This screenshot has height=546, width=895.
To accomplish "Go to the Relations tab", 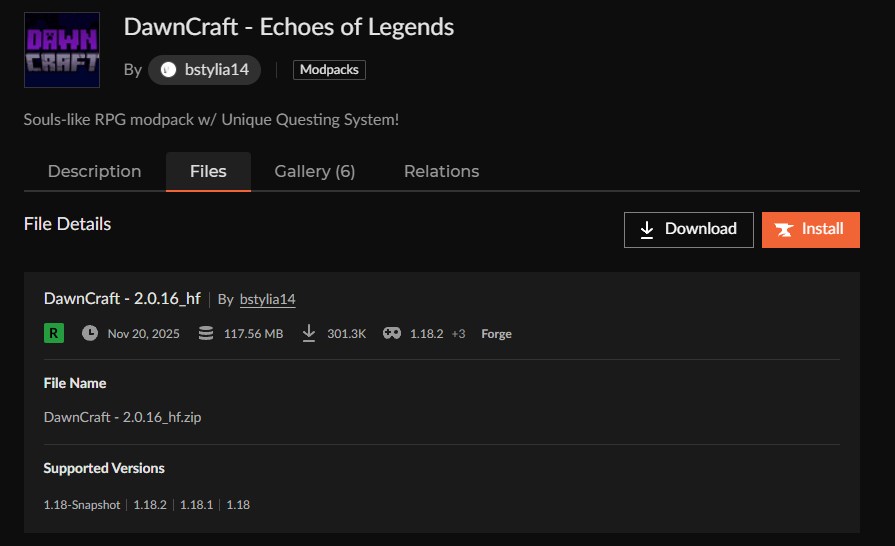I will coord(441,171).
